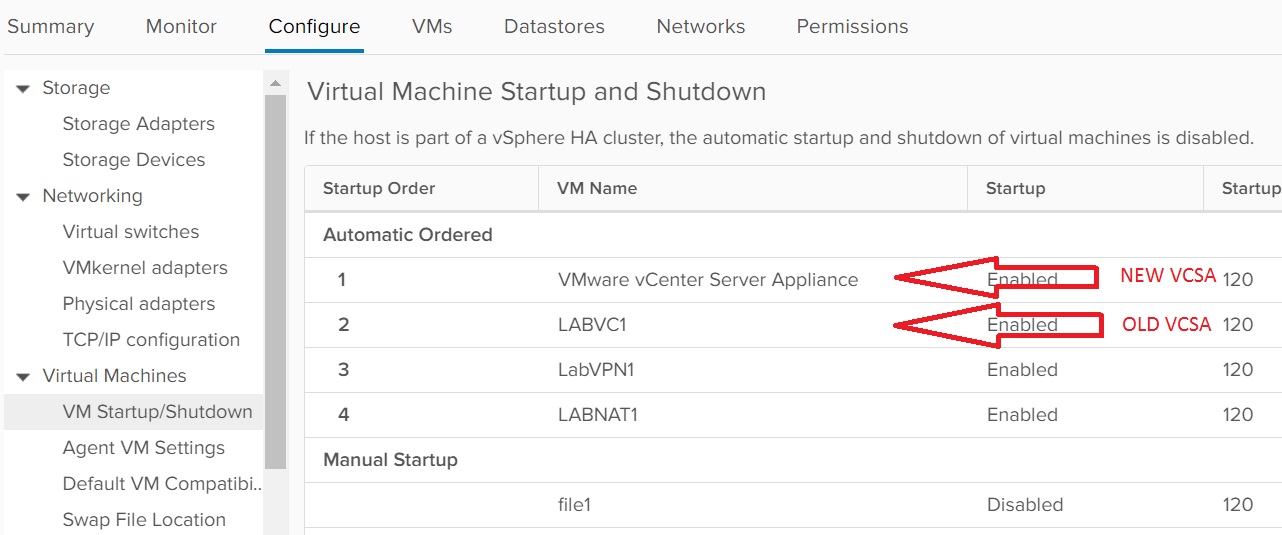
Task: Select Virtual switches in sidebar
Action: tap(130, 232)
